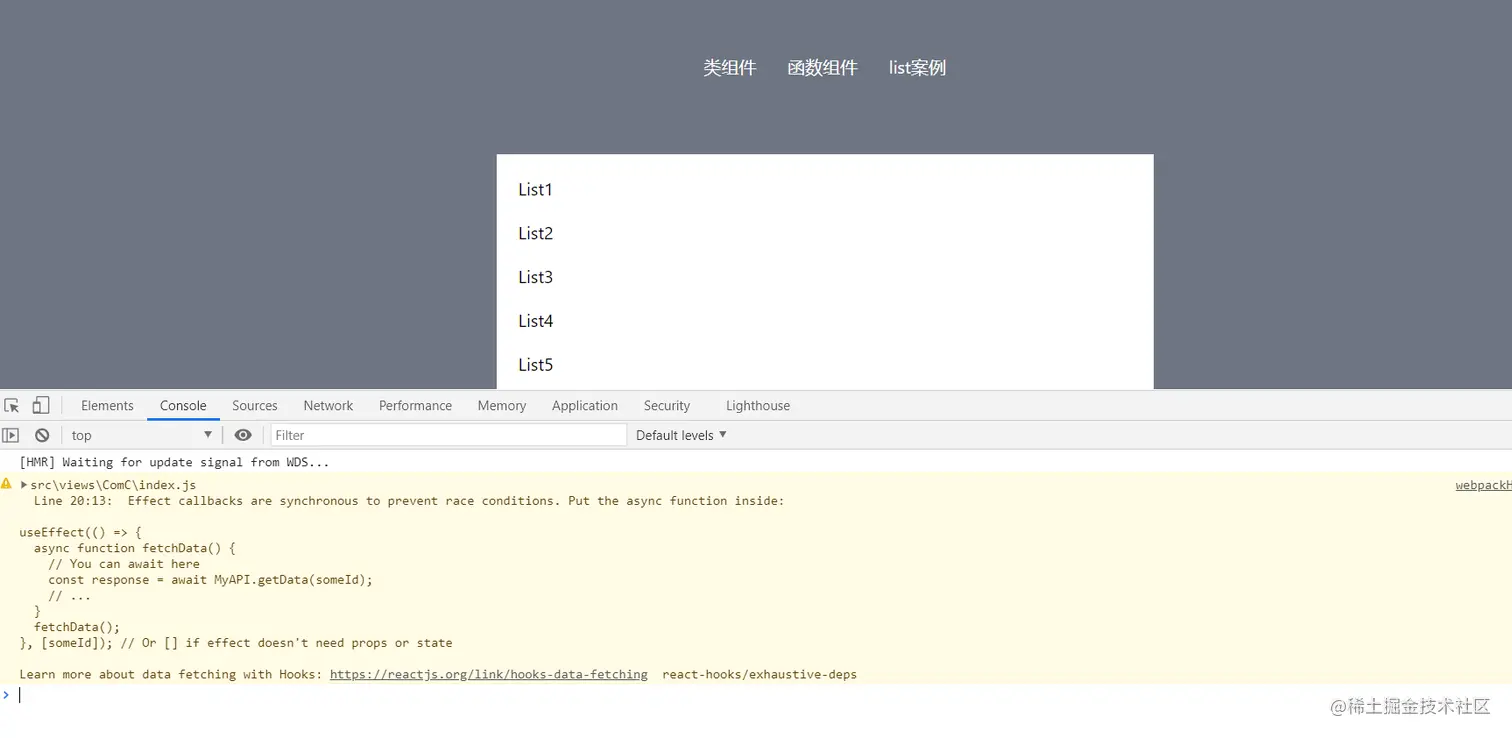Open the Performance tab
The height and width of the screenshot is (738, 1512).
[415, 405]
